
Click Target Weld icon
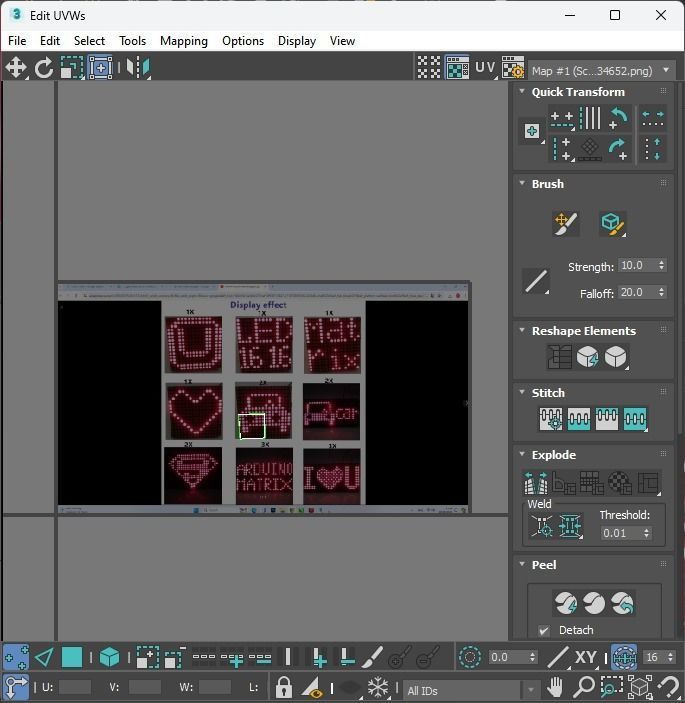[x=542, y=526]
